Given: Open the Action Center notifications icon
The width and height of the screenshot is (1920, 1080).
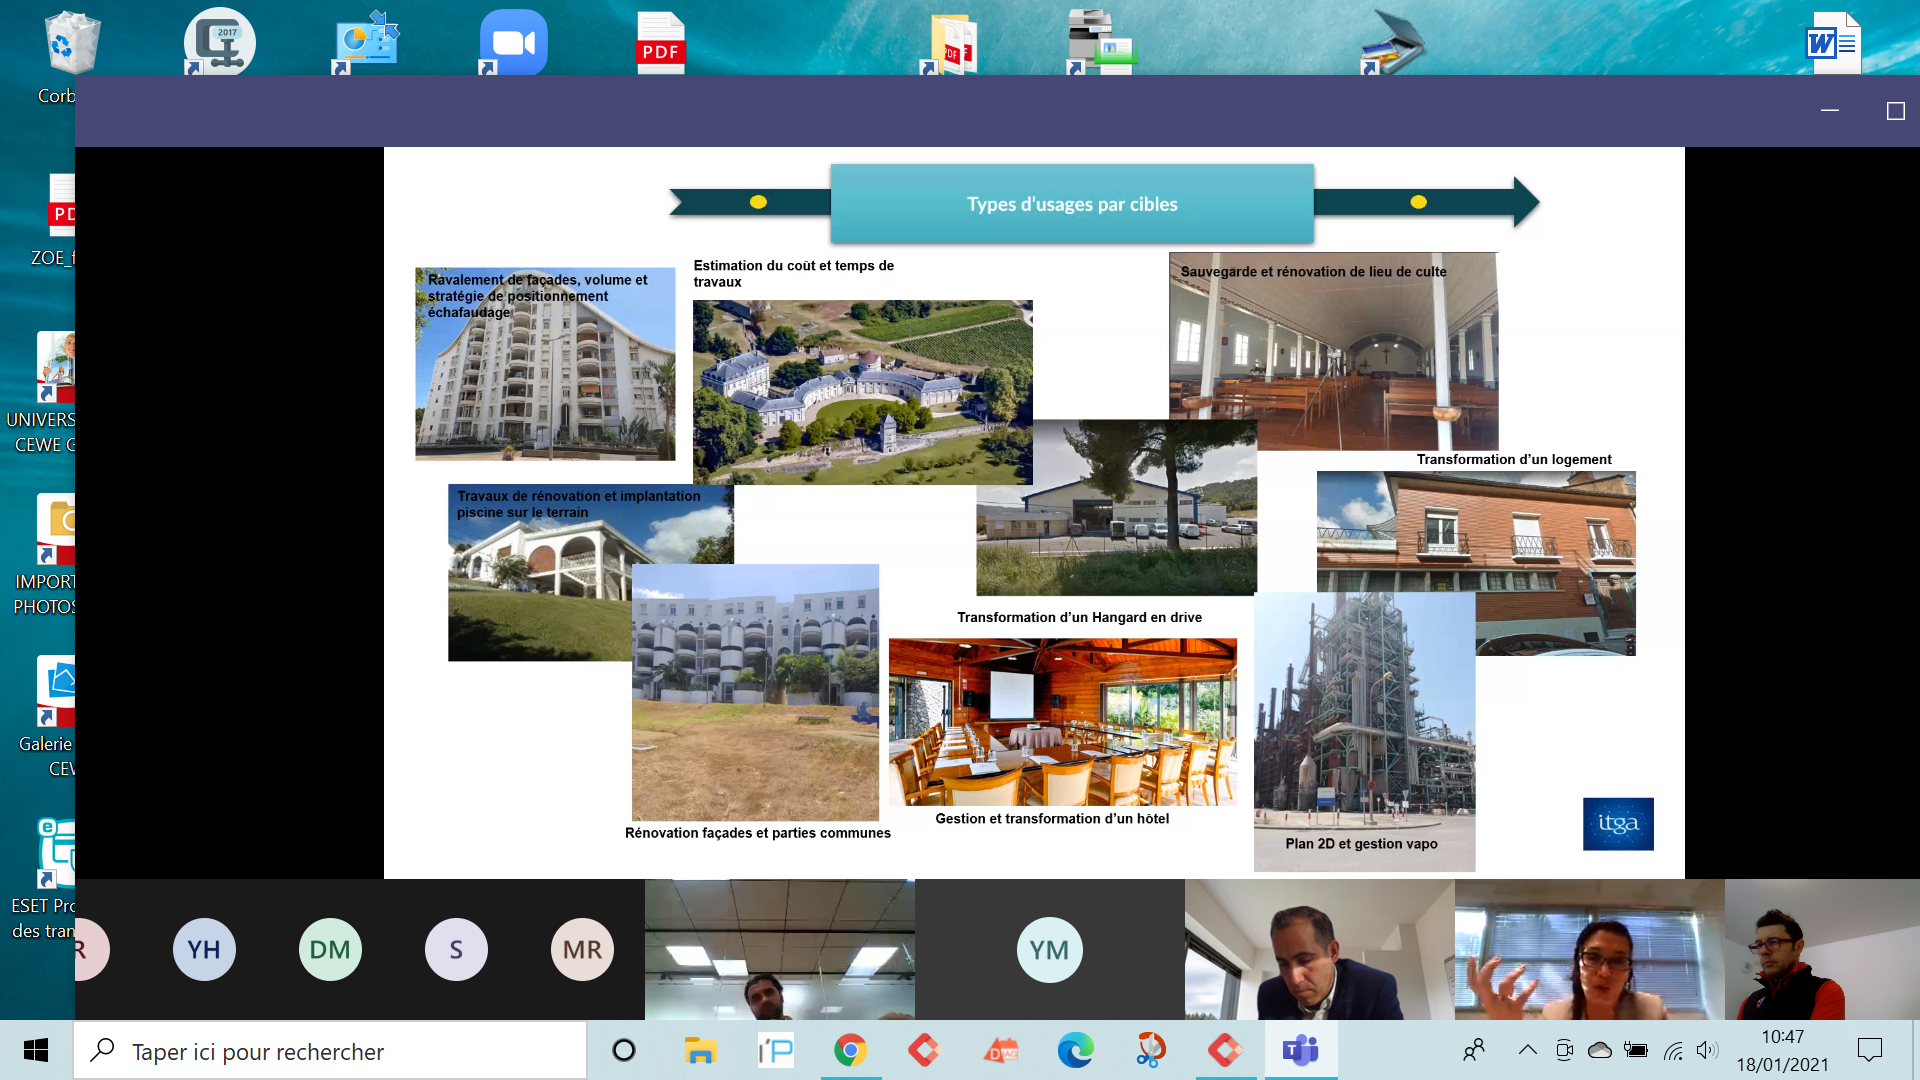Looking at the screenshot, I should click(1869, 1050).
